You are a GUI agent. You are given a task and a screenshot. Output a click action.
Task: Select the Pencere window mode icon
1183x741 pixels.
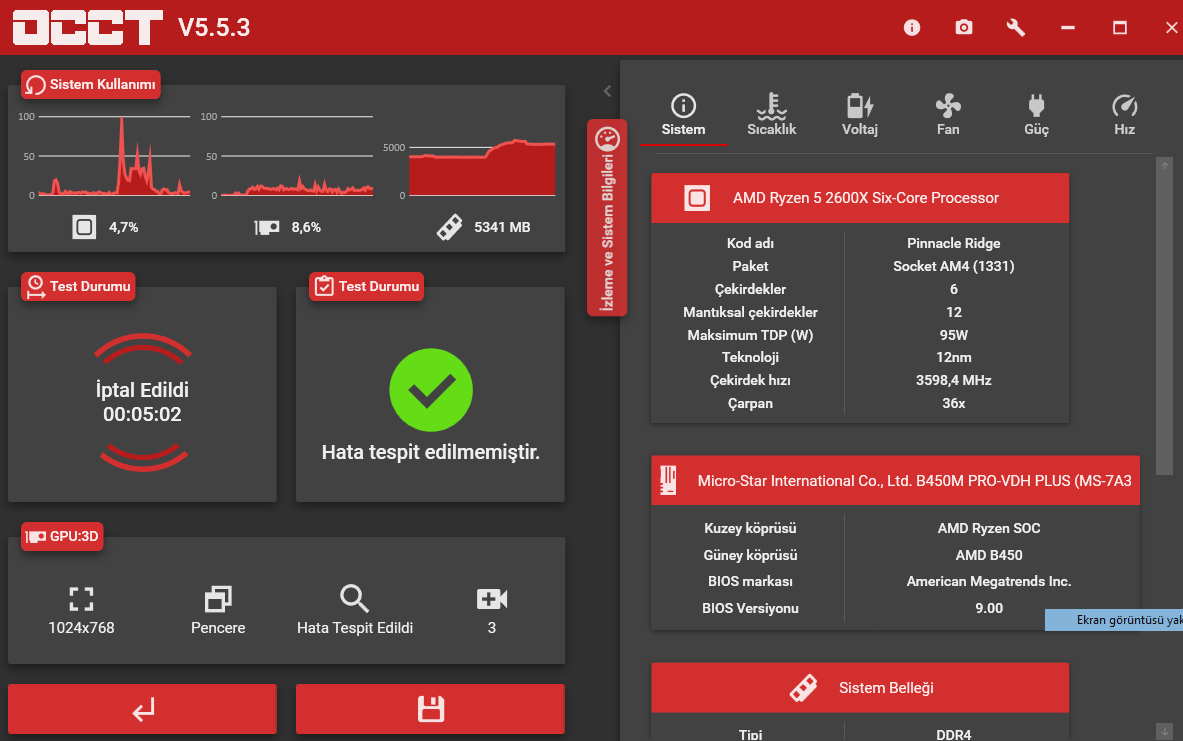pos(218,599)
